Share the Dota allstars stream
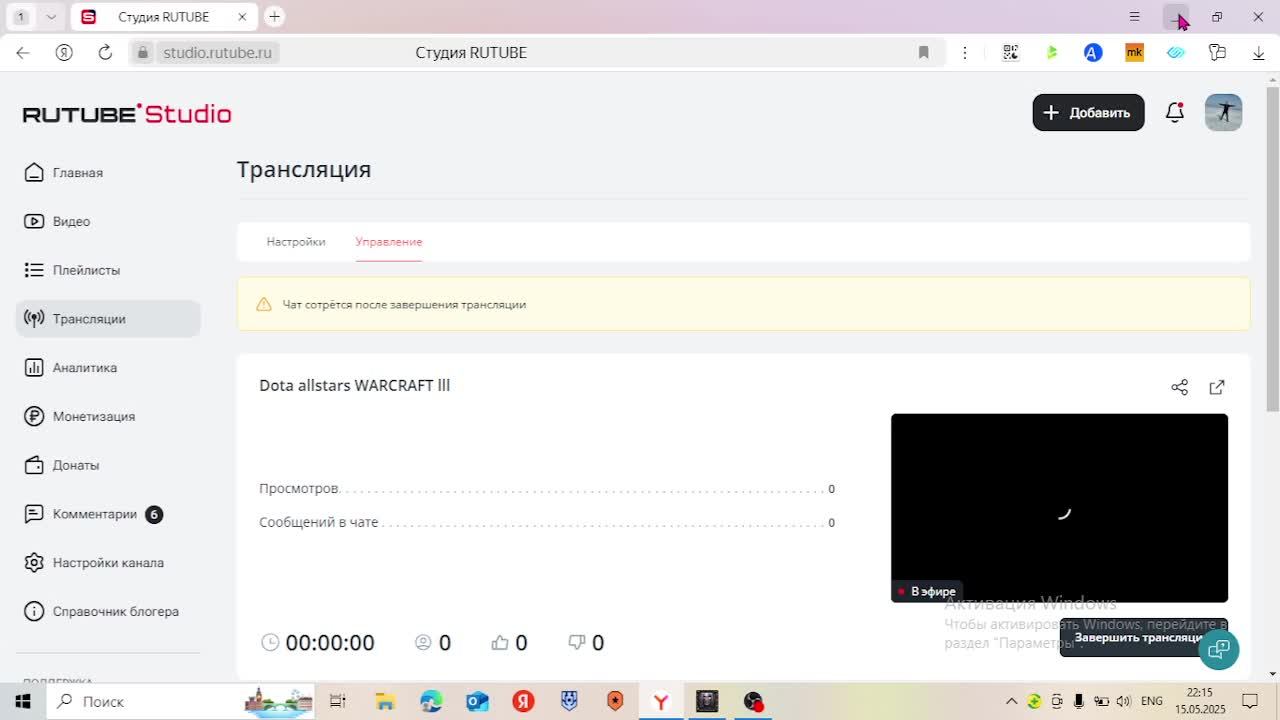This screenshot has width=1280, height=720. pyautogui.click(x=1180, y=387)
